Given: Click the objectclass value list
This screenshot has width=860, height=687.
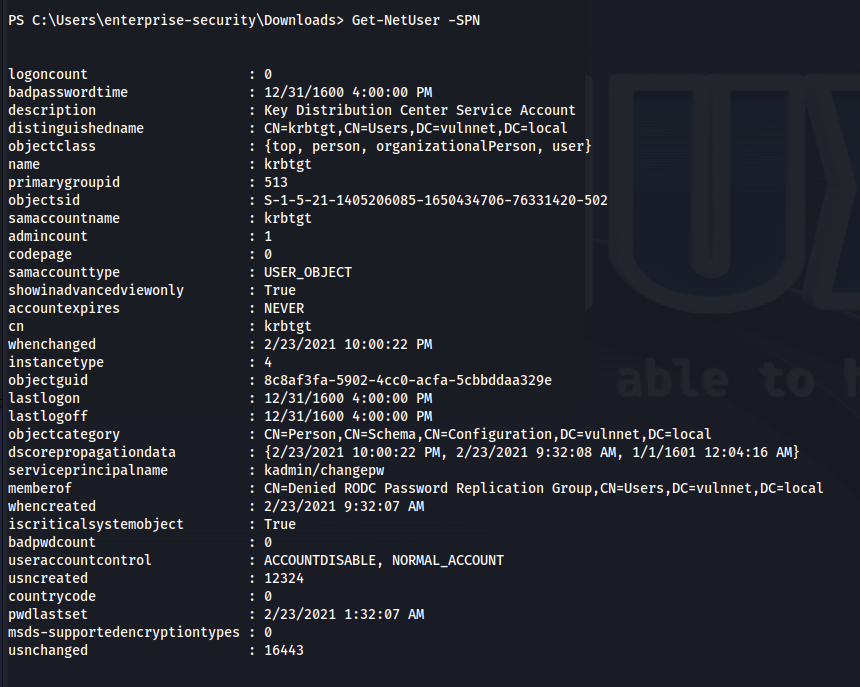Looking at the screenshot, I should [428, 146].
